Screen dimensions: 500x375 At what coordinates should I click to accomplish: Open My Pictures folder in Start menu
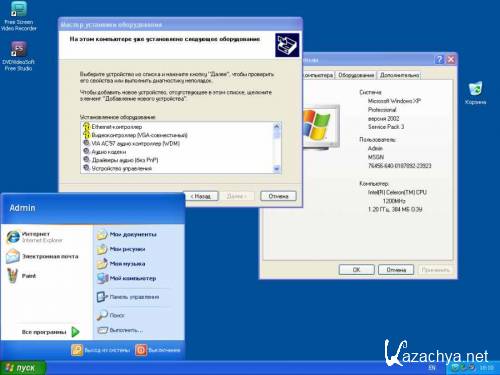click(x=121, y=249)
